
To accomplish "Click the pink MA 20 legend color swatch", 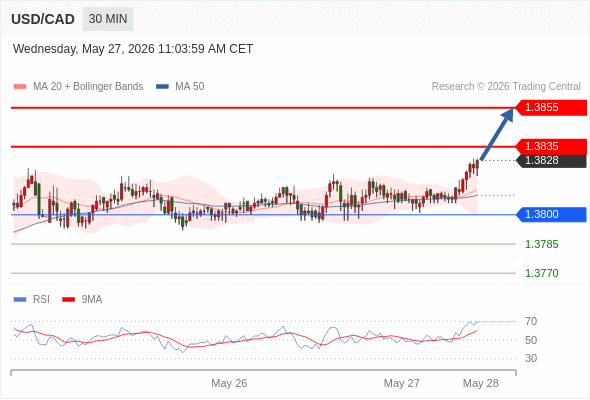I will (20, 87).
